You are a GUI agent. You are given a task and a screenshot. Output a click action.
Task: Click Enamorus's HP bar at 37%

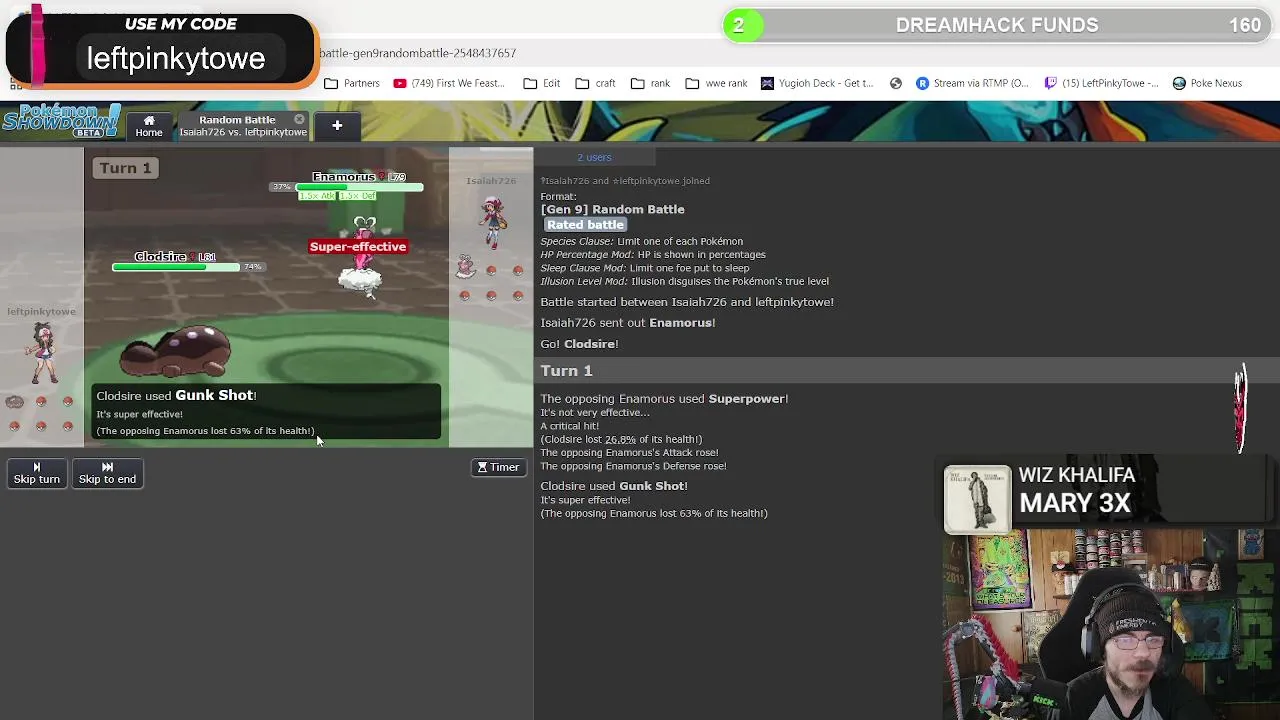(360, 187)
